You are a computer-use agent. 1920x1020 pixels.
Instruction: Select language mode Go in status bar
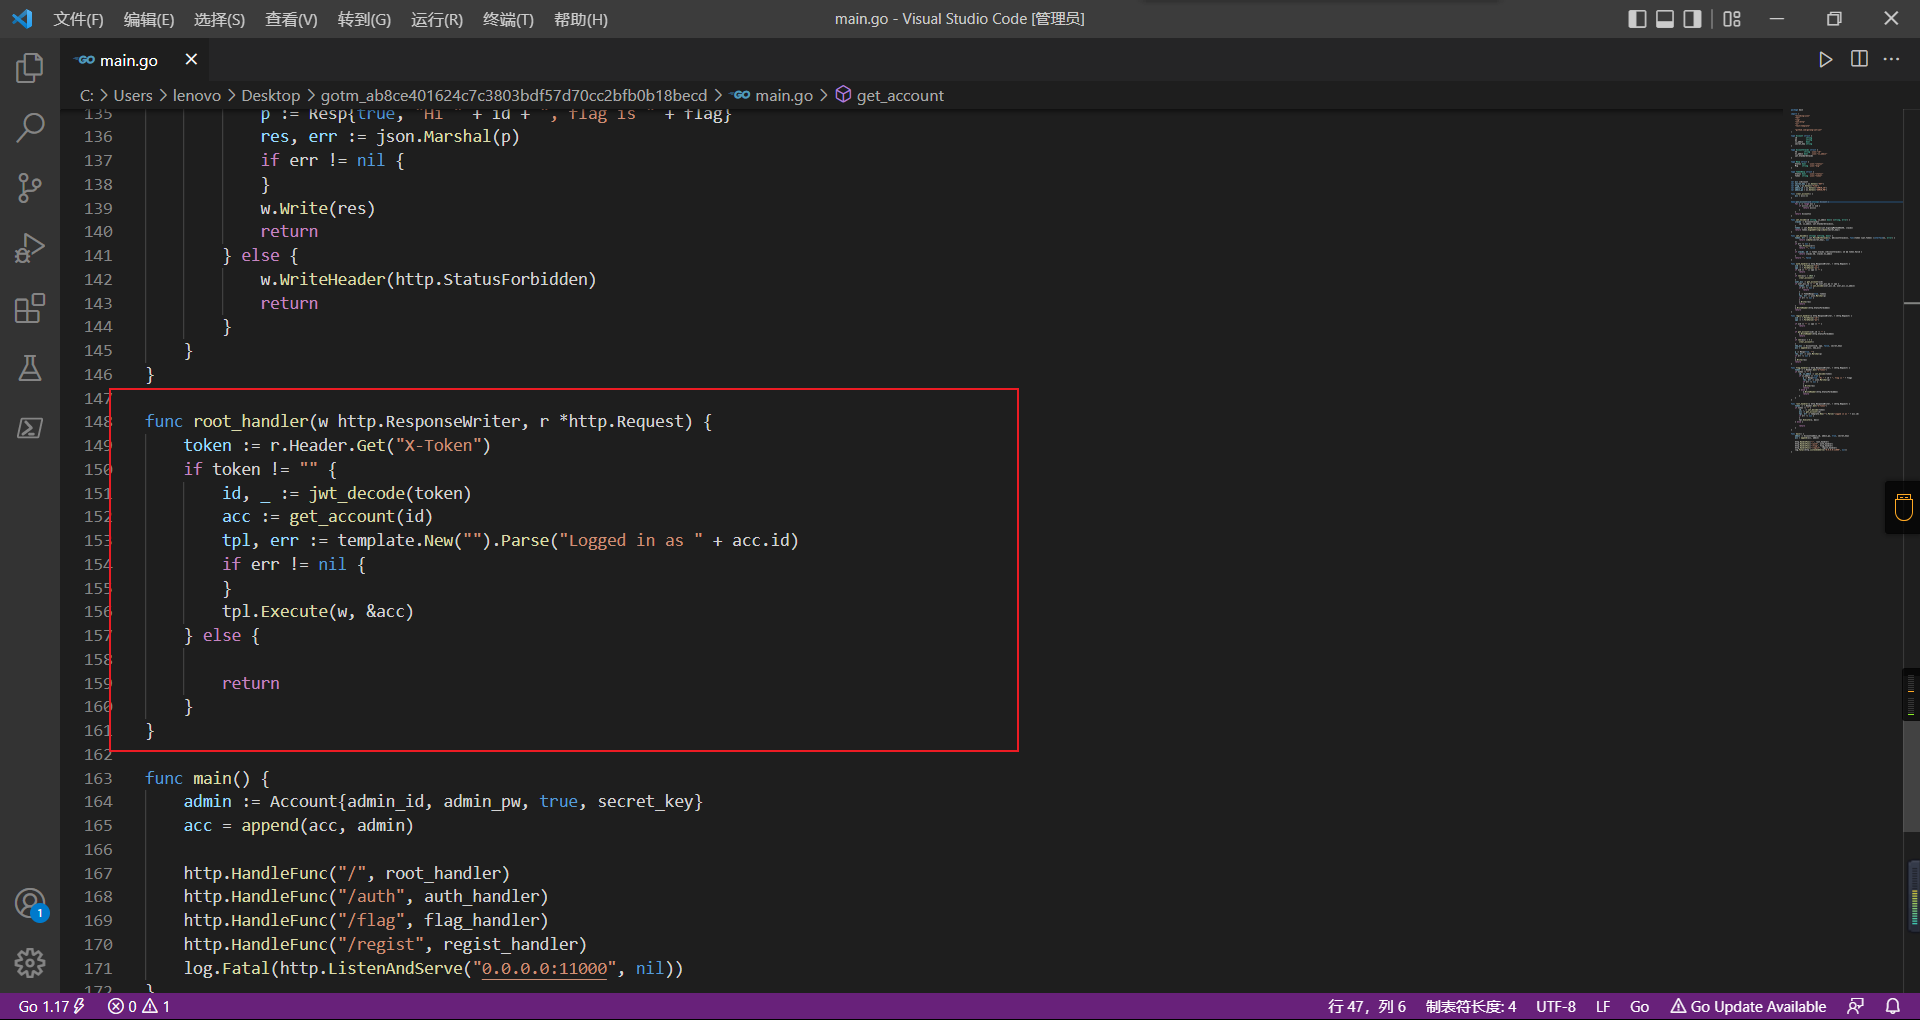coord(1639,1006)
